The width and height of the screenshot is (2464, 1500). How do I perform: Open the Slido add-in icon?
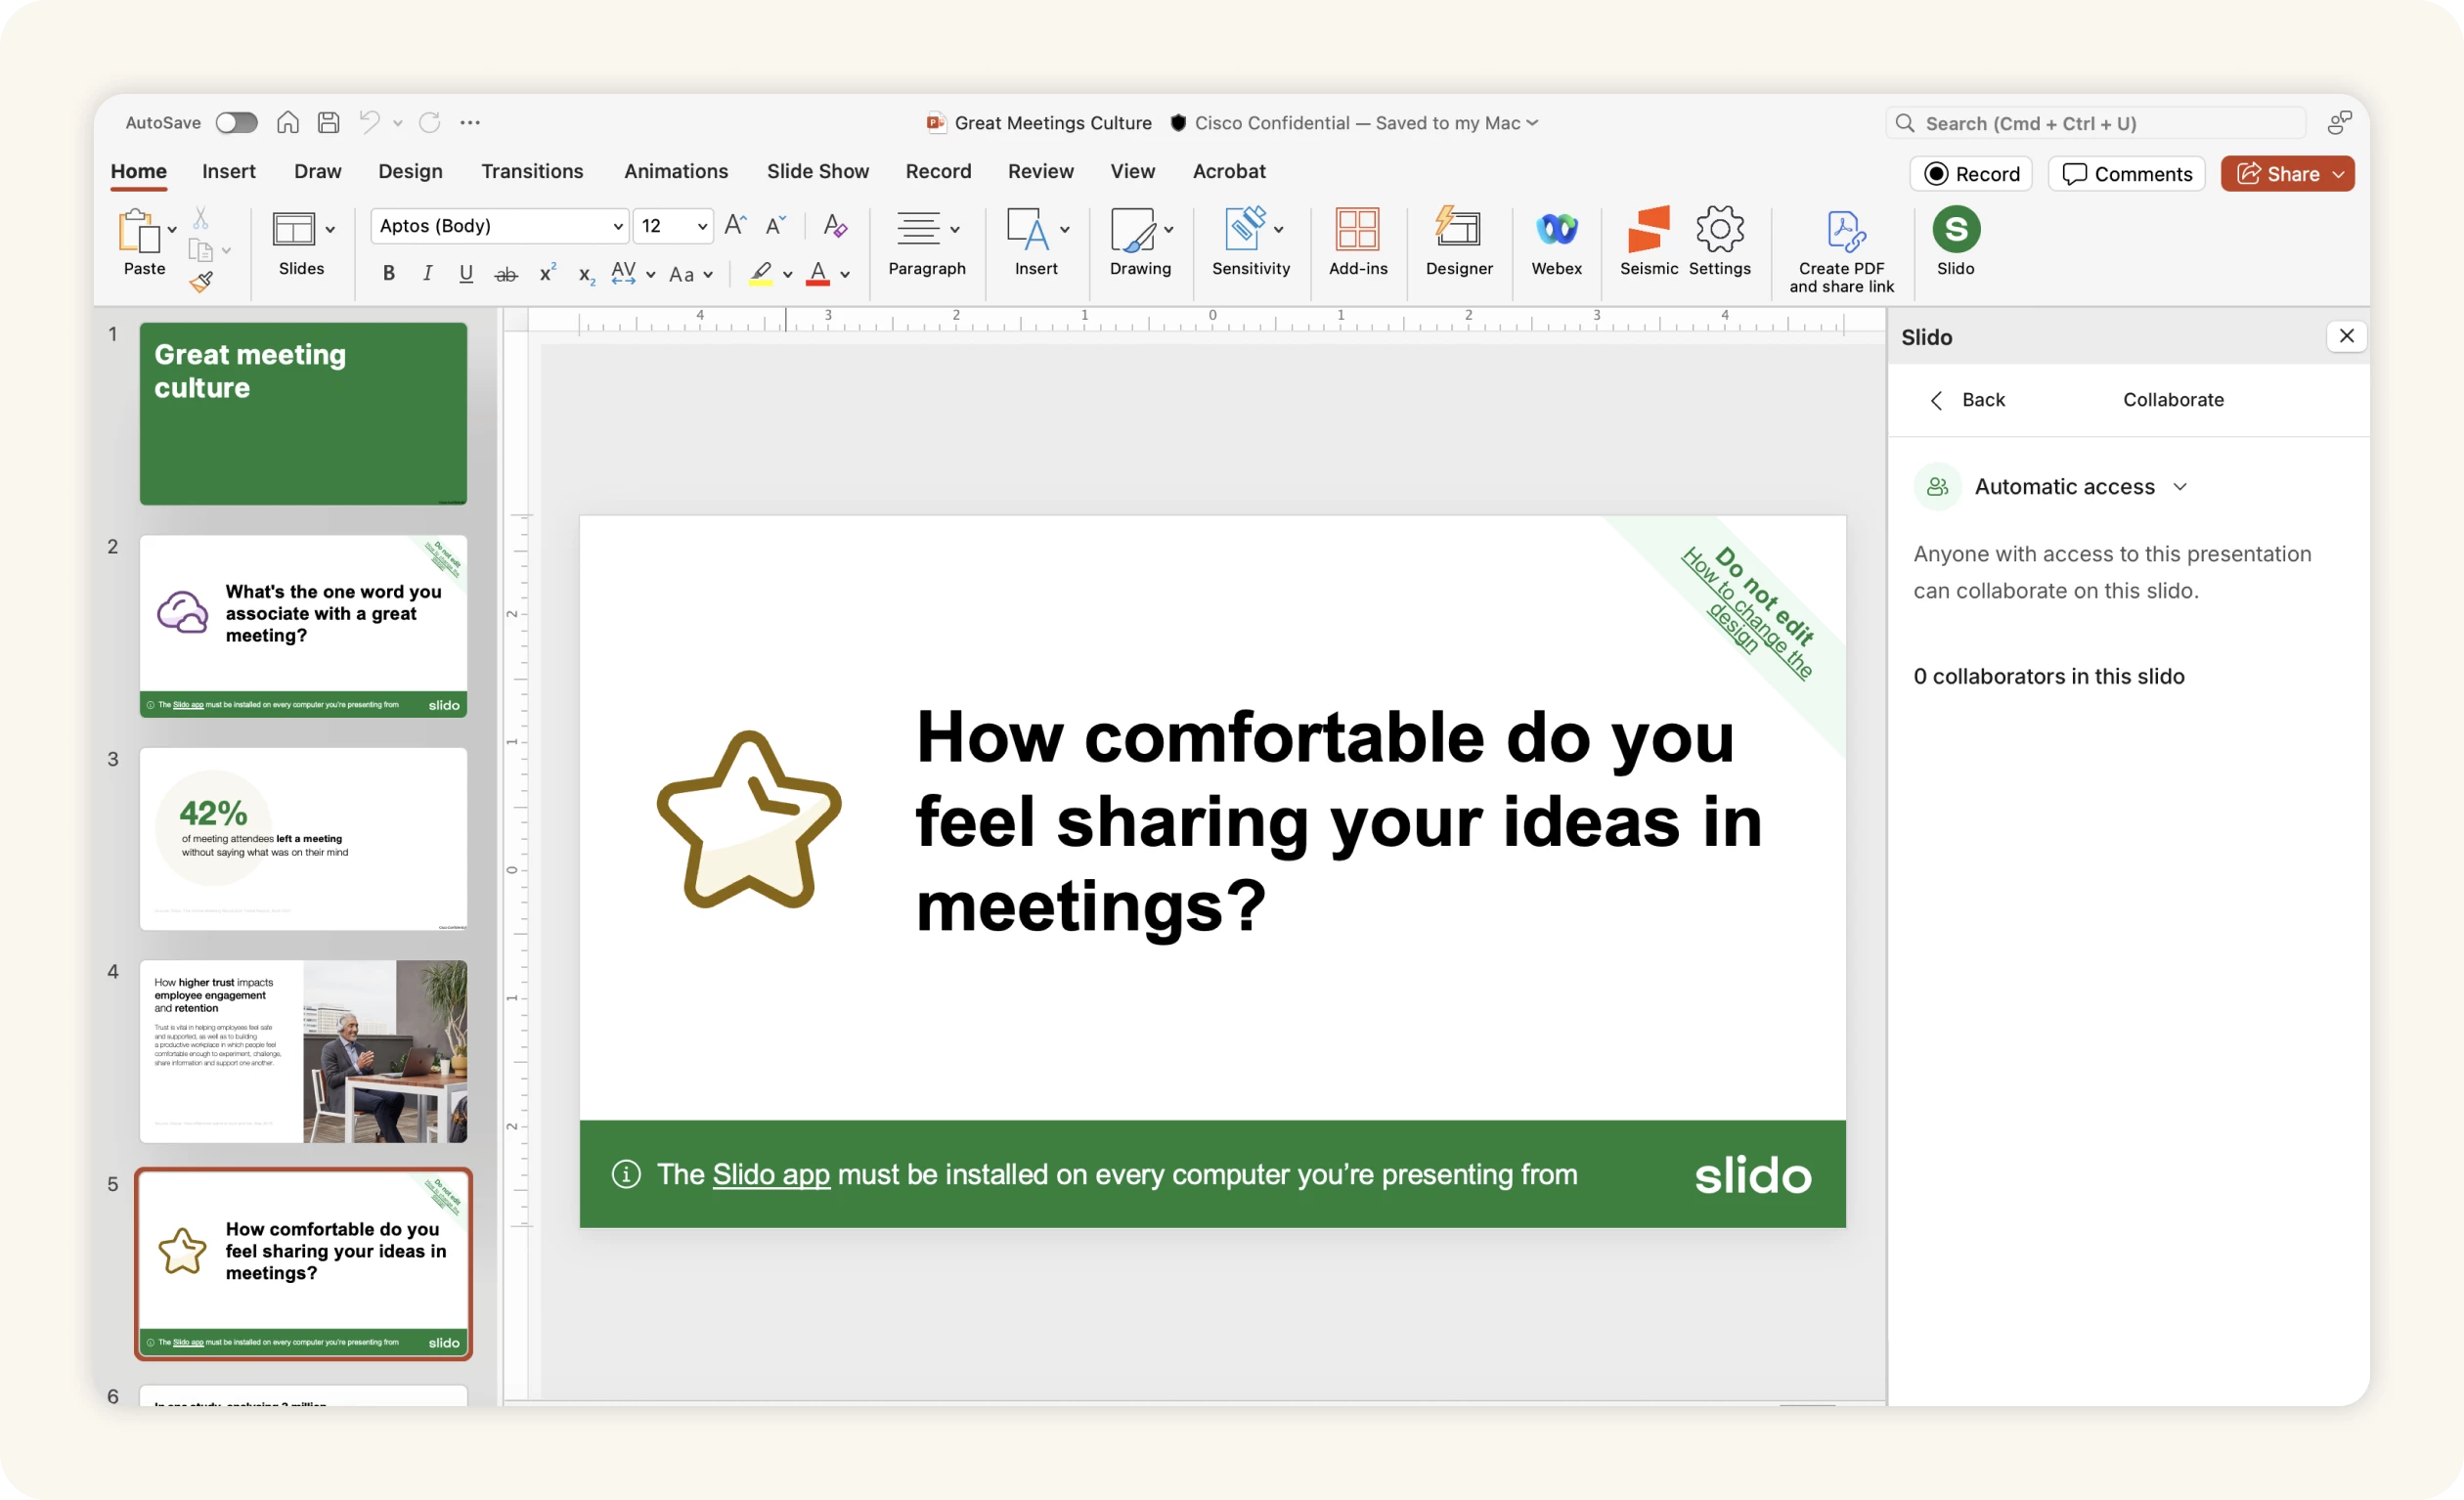tap(1955, 230)
